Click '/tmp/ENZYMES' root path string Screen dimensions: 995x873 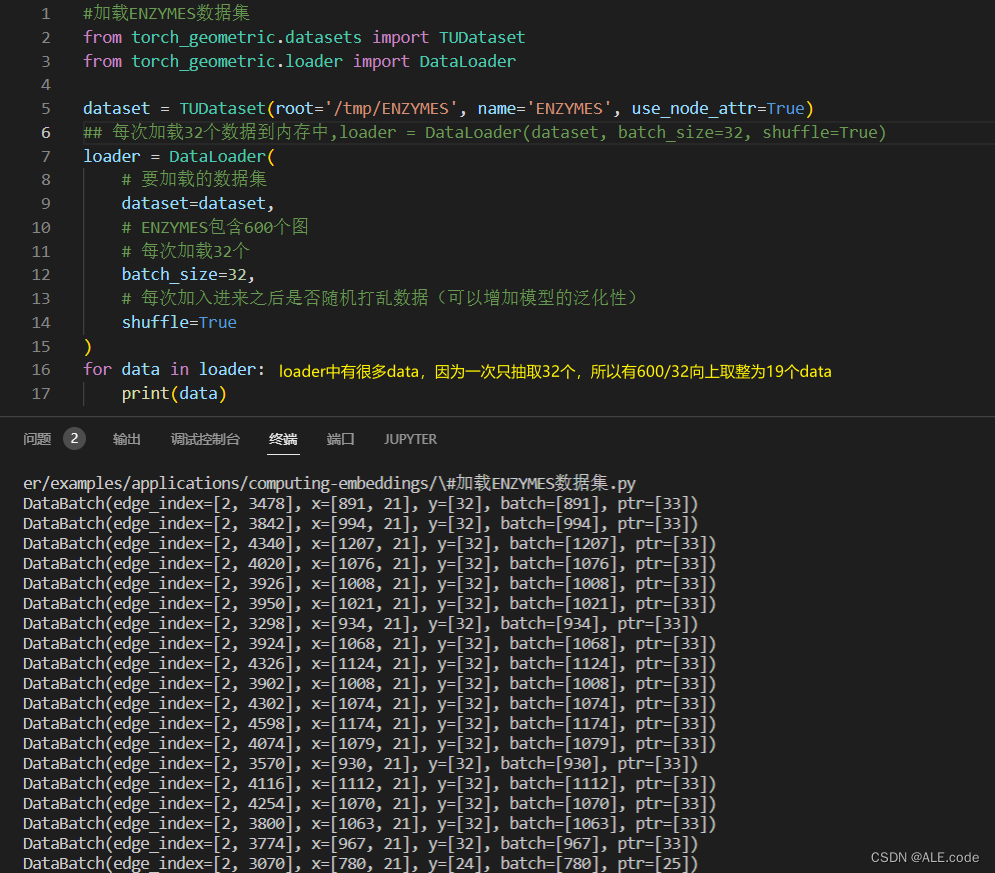[391, 108]
